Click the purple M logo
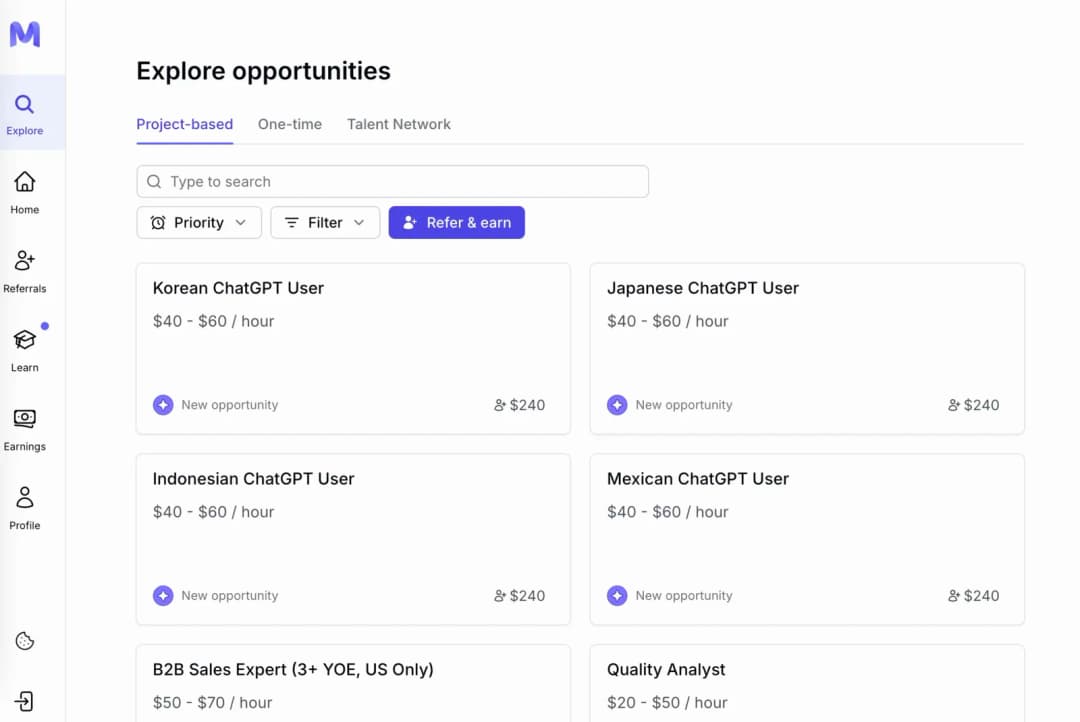This screenshot has width=1080, height=722. (x=25, y=34)
